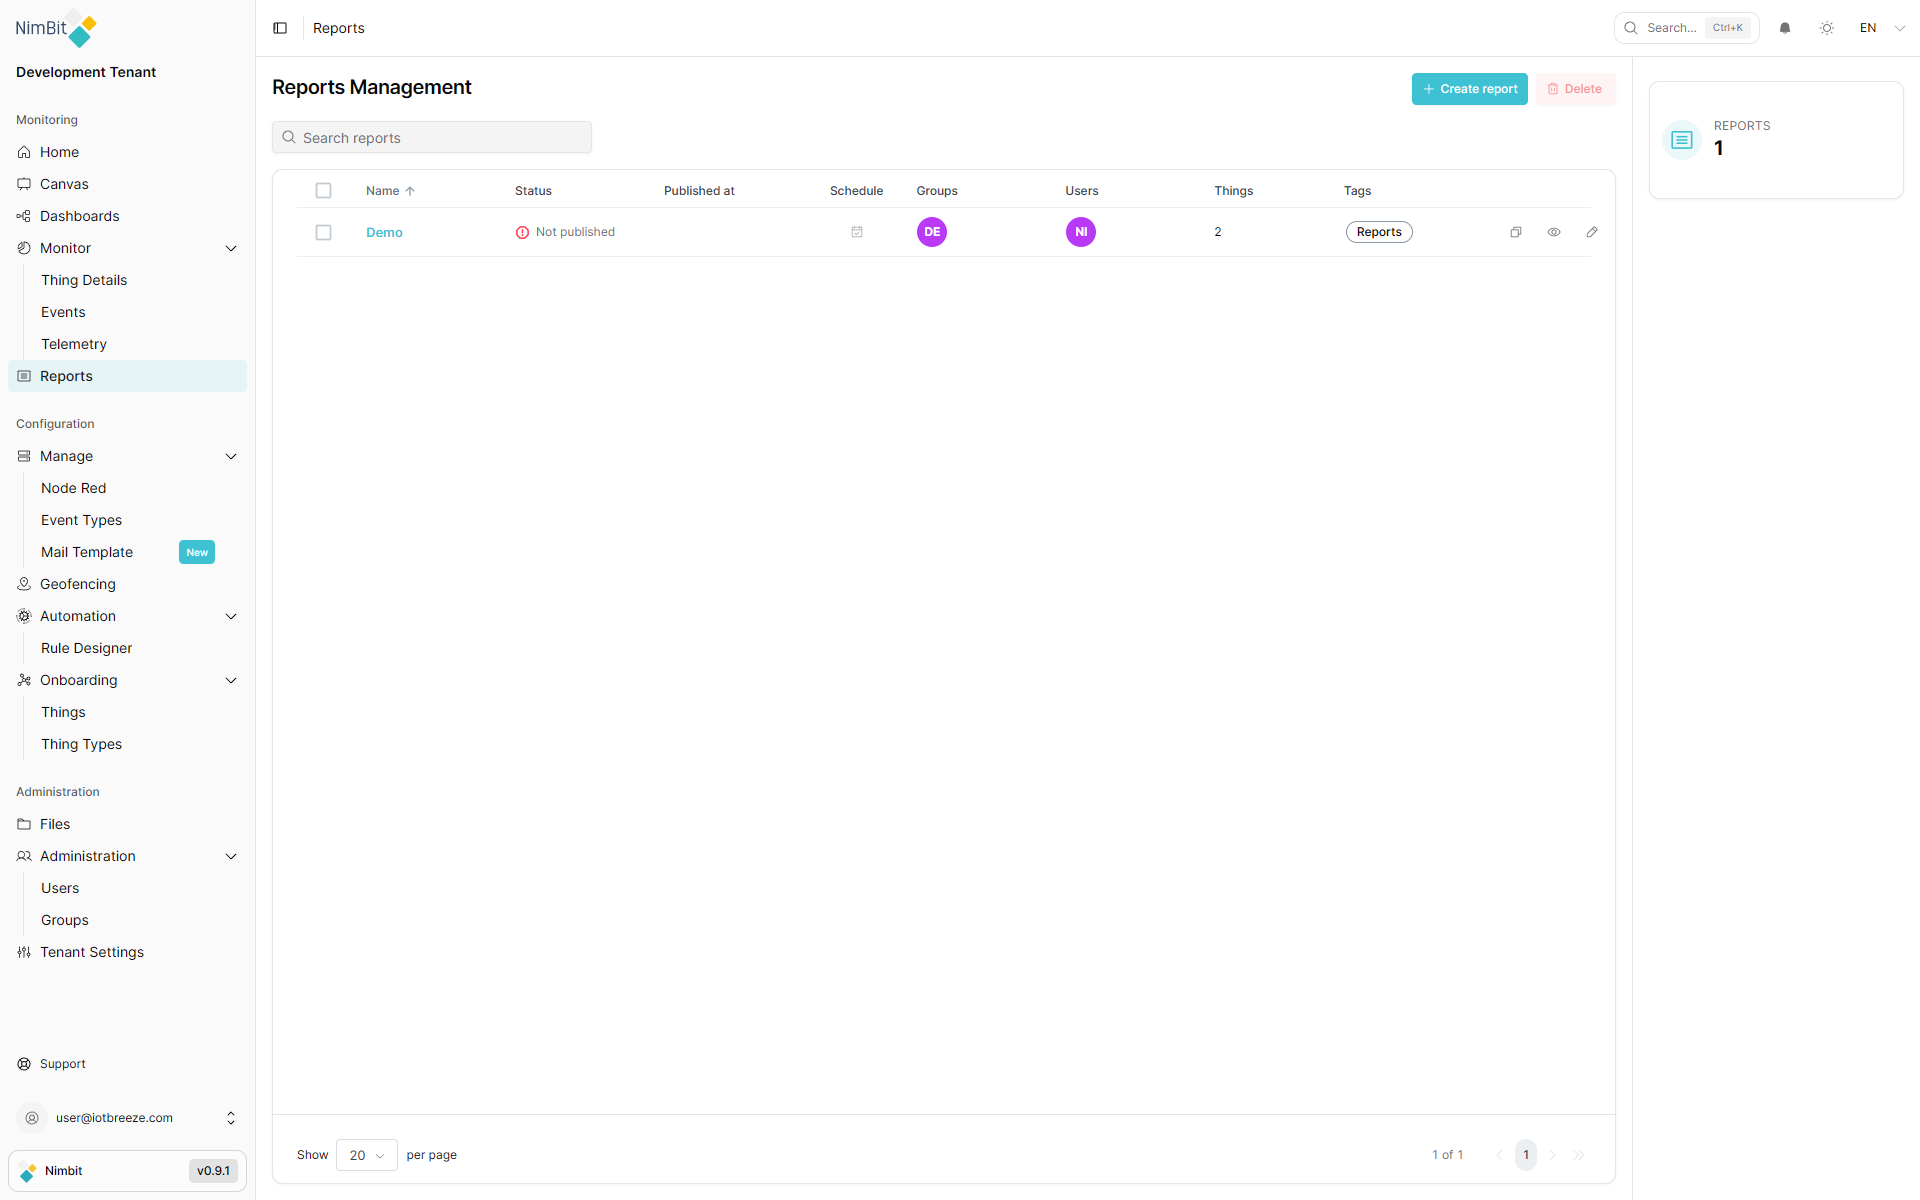The width and height of the screenshot is (1920, 1200).
Task: Open the EN language dropdown
Action: click(x=1882, y=28)
